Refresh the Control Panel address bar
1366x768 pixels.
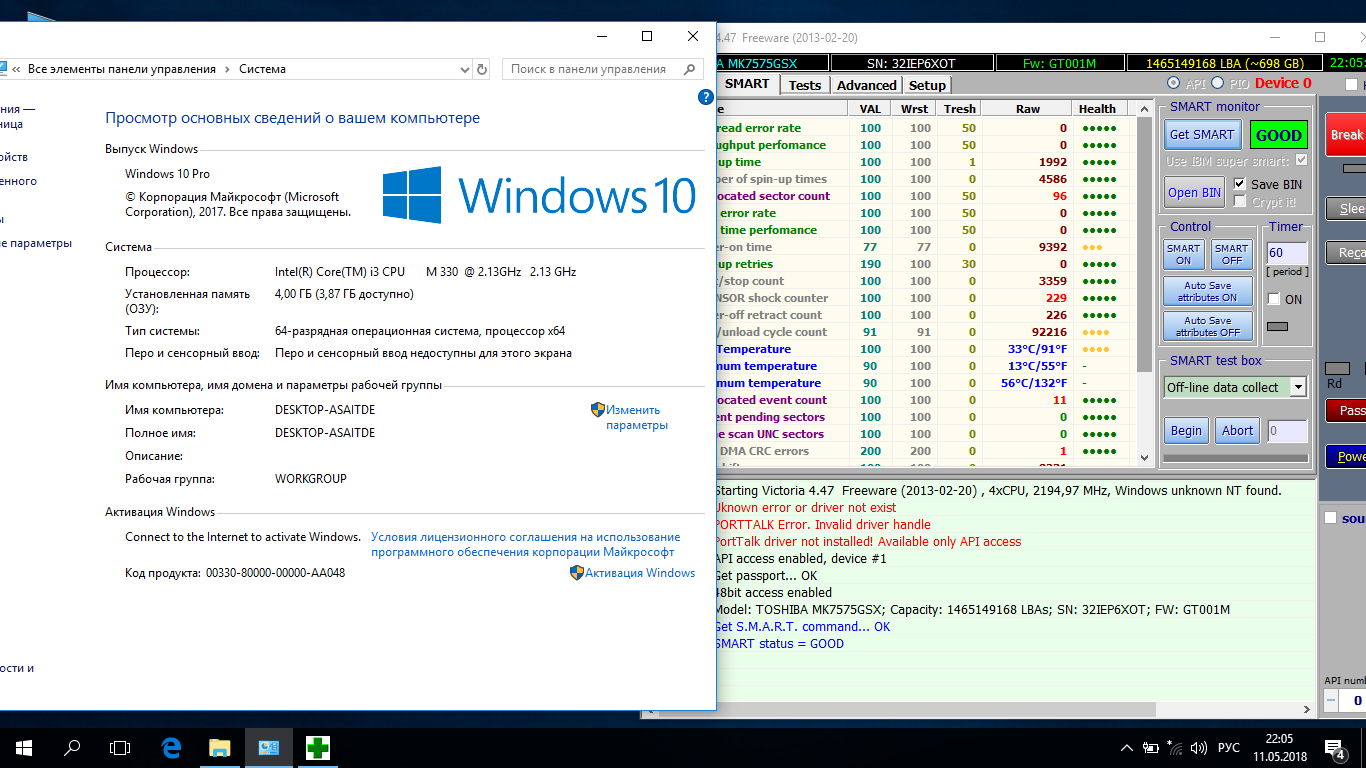[482, 69]
